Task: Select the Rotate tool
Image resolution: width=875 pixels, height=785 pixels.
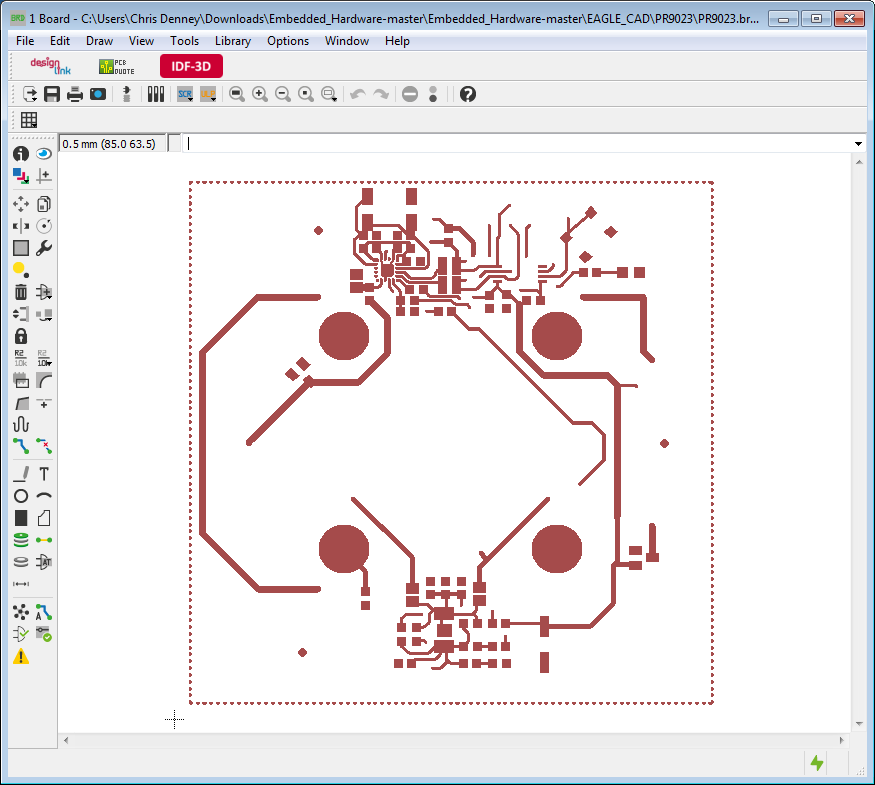Action: point(44,226)
